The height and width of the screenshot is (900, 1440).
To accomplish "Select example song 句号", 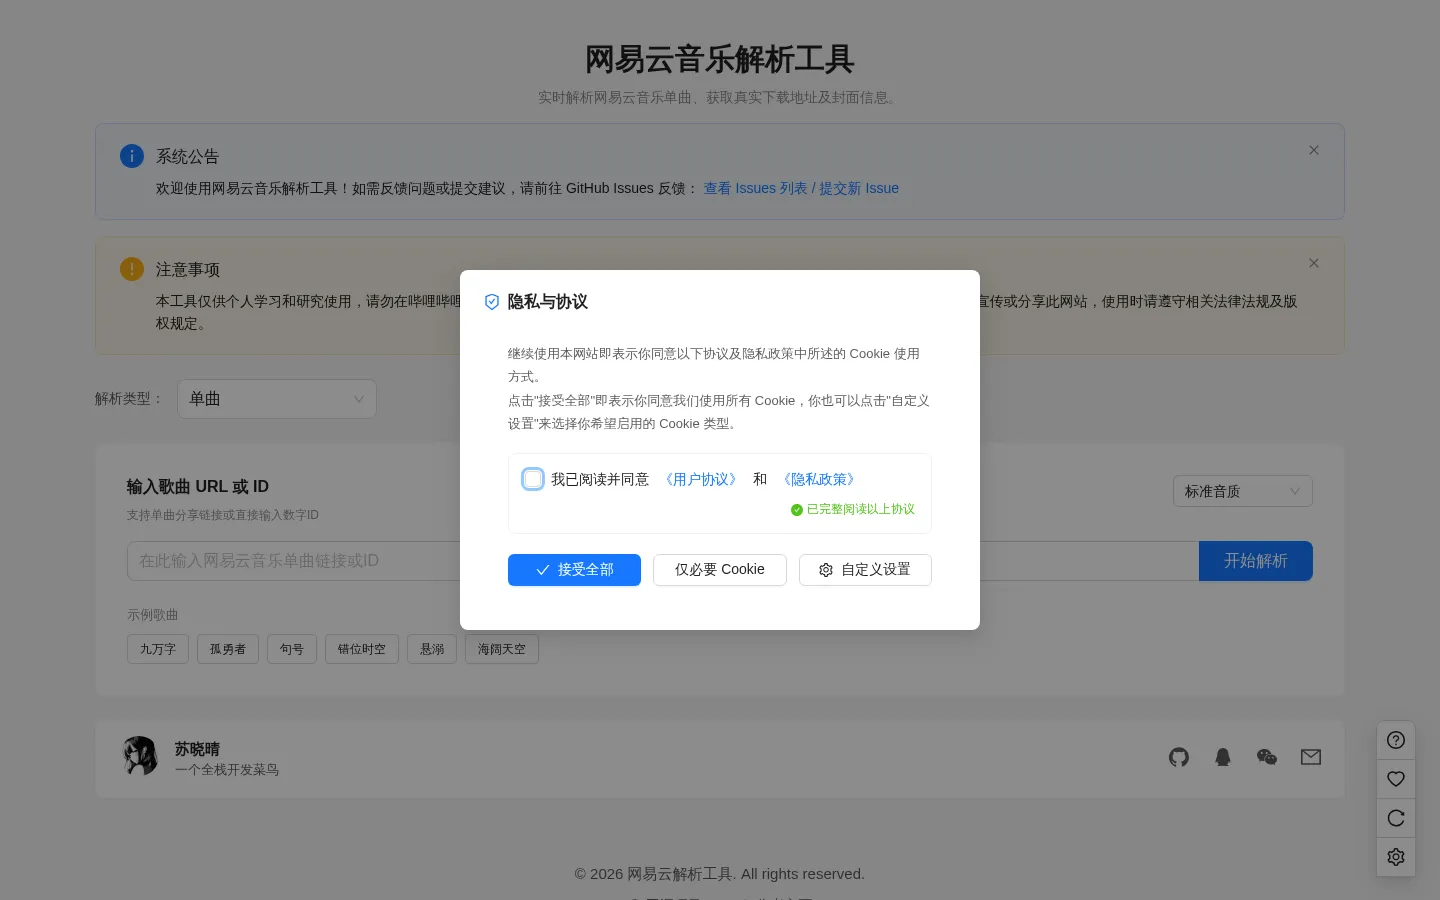I will point(292,649).
